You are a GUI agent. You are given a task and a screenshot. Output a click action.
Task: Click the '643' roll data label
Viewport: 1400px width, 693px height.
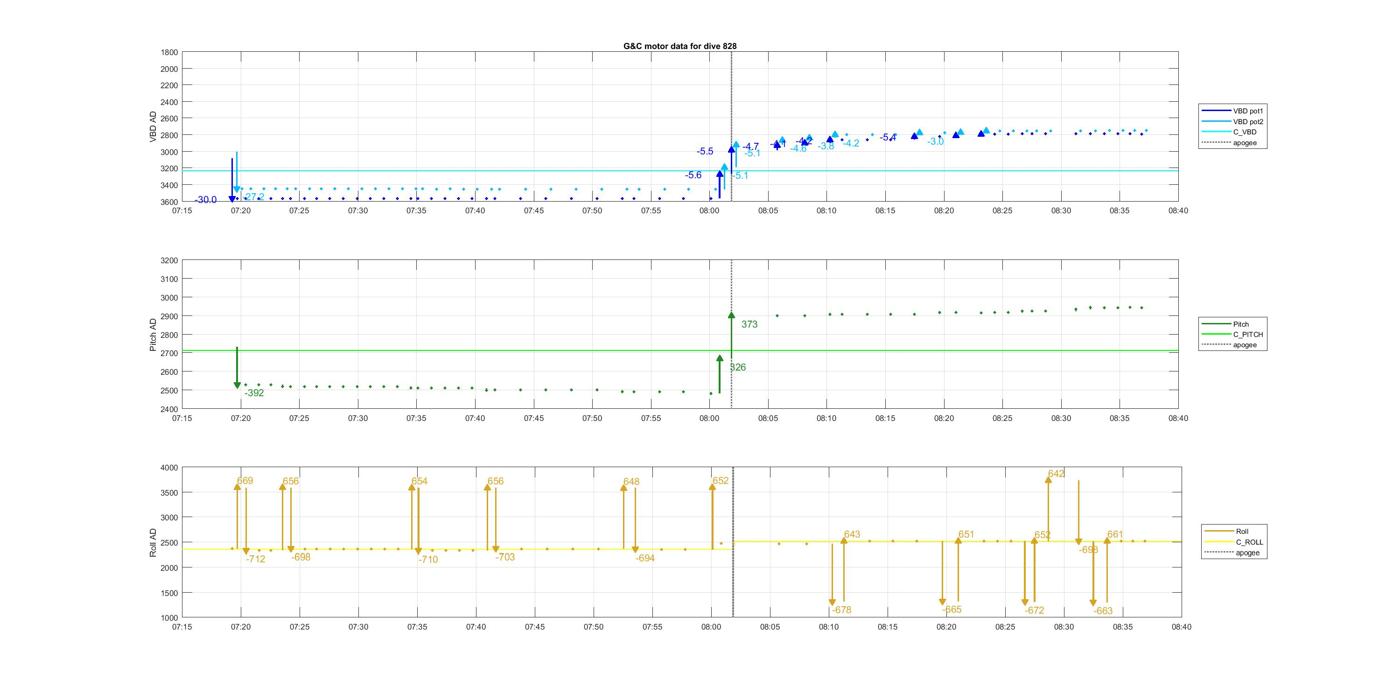point(852,534)
